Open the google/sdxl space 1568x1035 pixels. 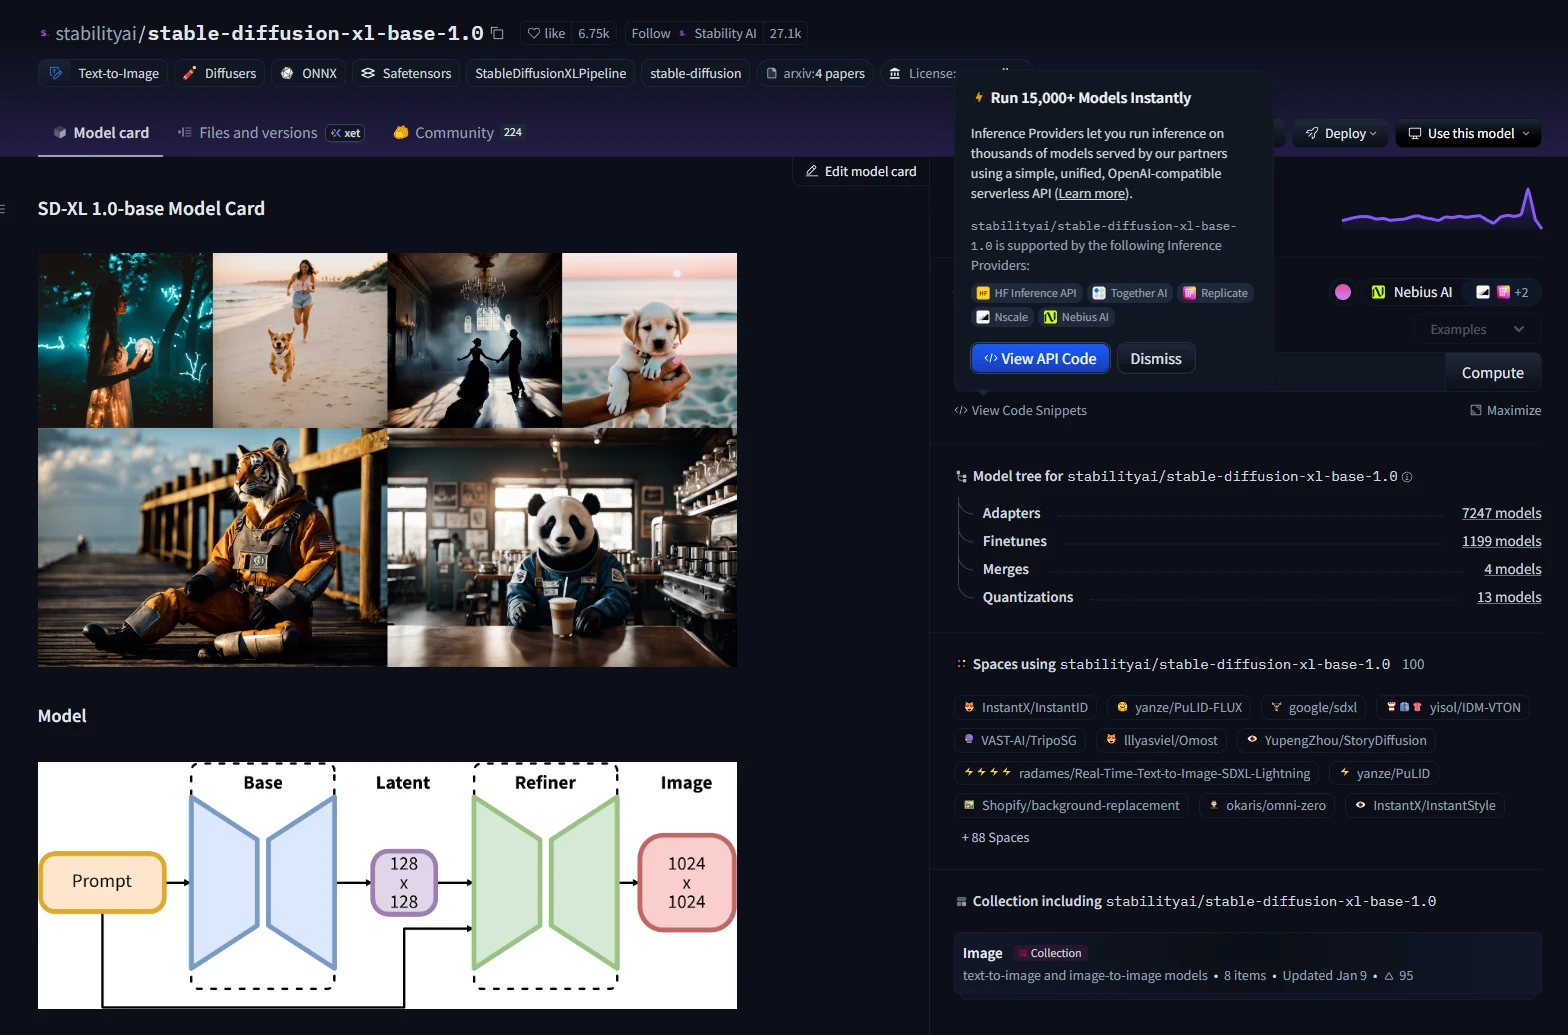(1314, 708)
